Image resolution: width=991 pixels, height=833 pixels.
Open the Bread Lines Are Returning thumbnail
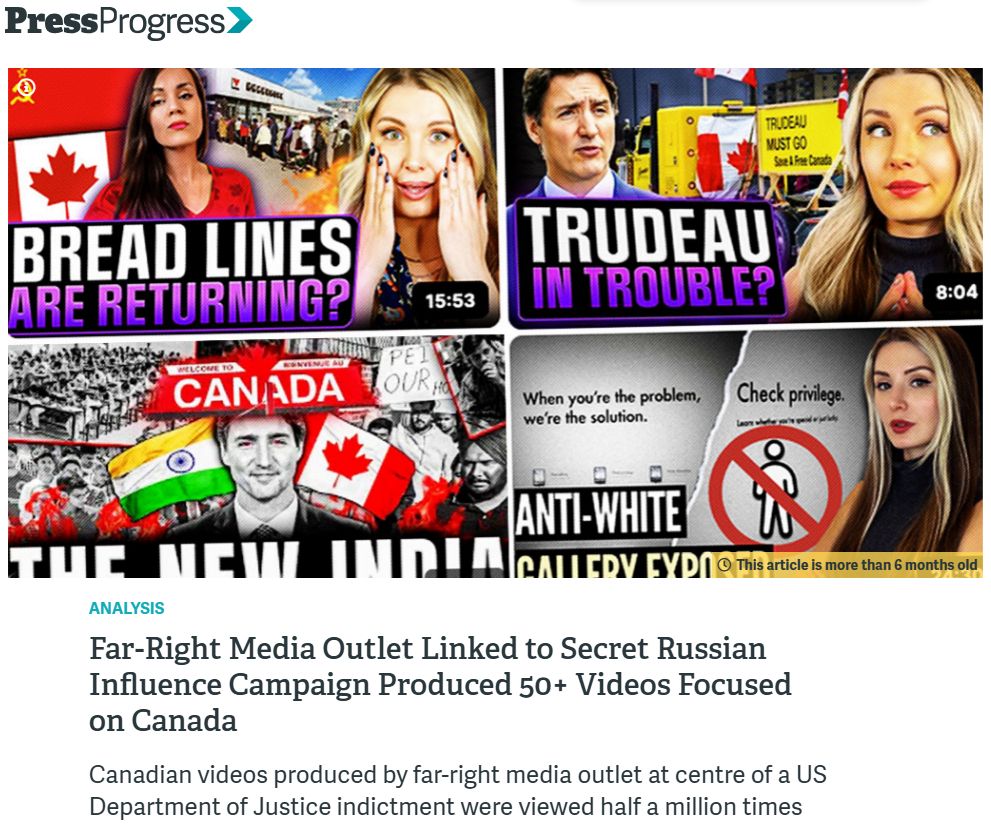pos(253,198)
